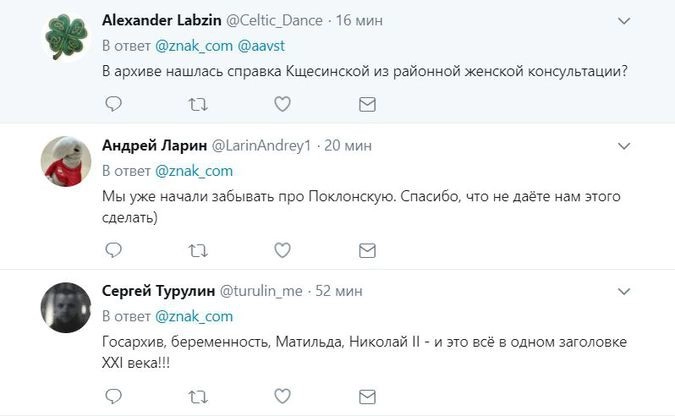Retweet Андрей Ларин's tweet
This screenshot has width=675, height=416.
(x=198, y=249)
